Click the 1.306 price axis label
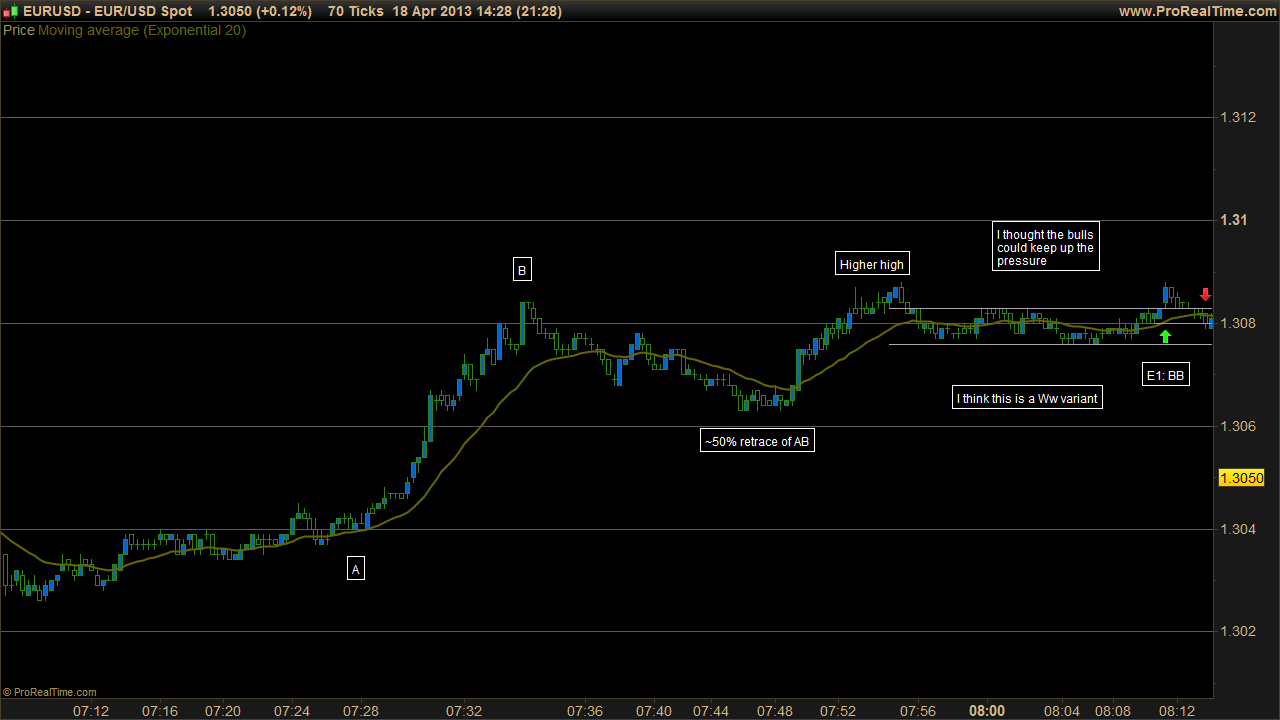The height and width of the screenshot is (720, 1280). point(1237,426)
